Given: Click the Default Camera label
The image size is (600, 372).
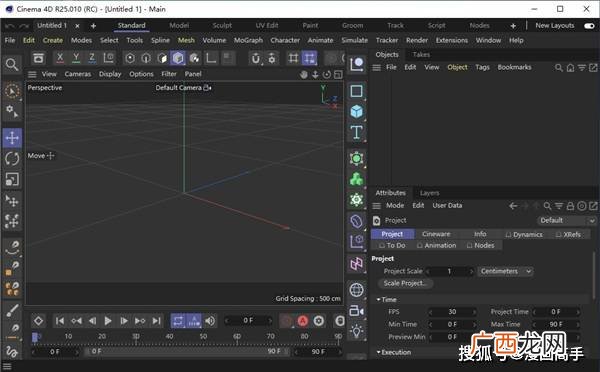Looking at the screenshot, I should (178, 88).
